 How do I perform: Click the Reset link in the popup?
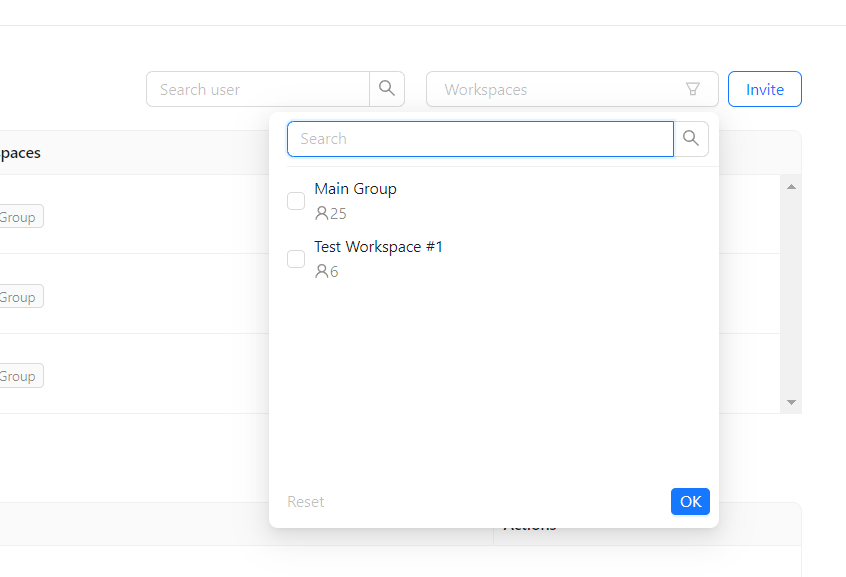point(306,502)
